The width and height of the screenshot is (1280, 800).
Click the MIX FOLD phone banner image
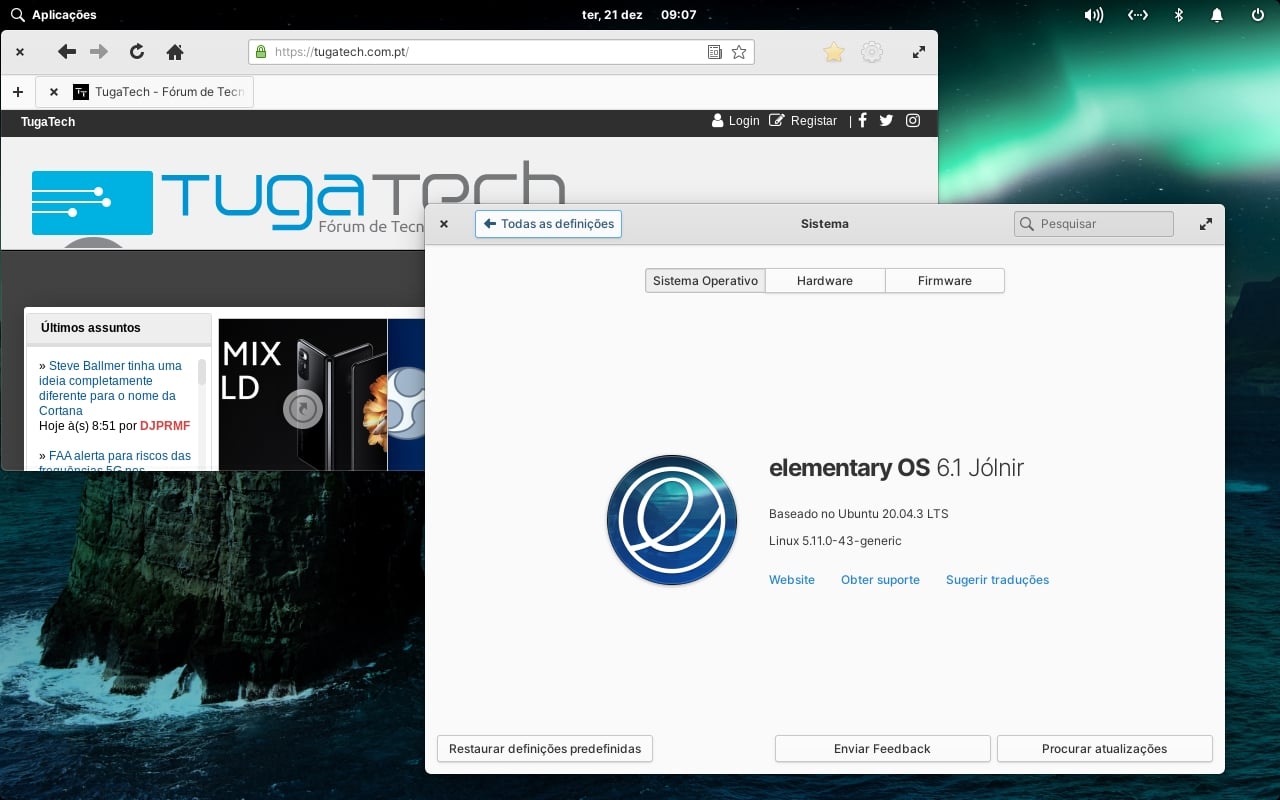[302, 394]
